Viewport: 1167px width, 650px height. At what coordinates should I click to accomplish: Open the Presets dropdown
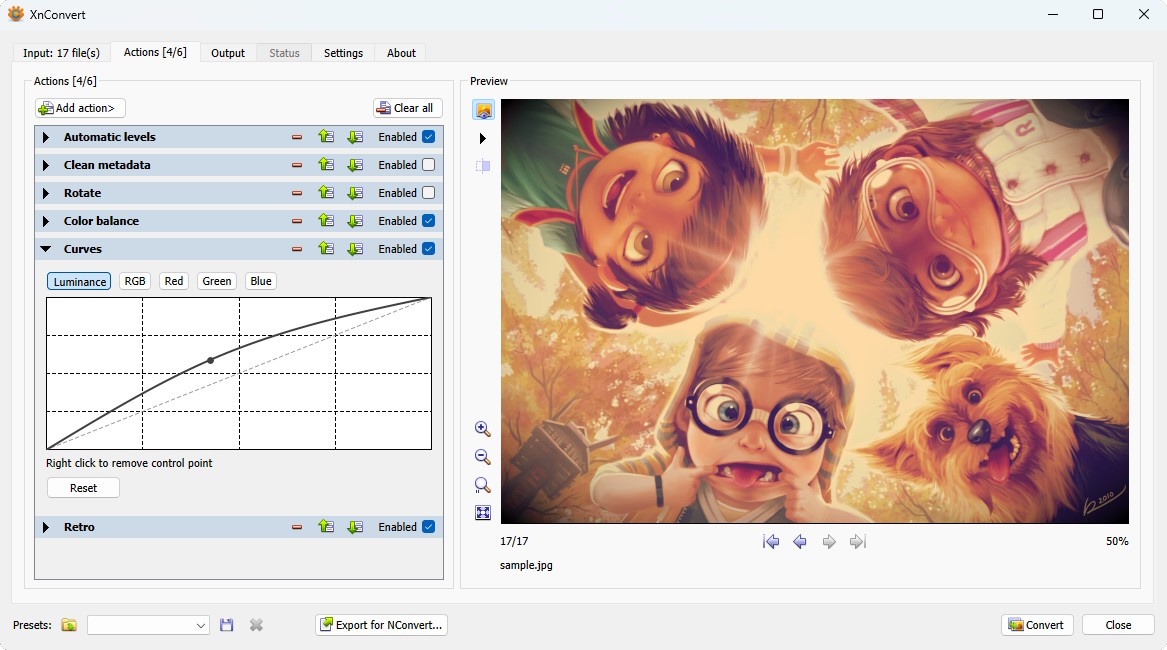[x=148, y=625]
